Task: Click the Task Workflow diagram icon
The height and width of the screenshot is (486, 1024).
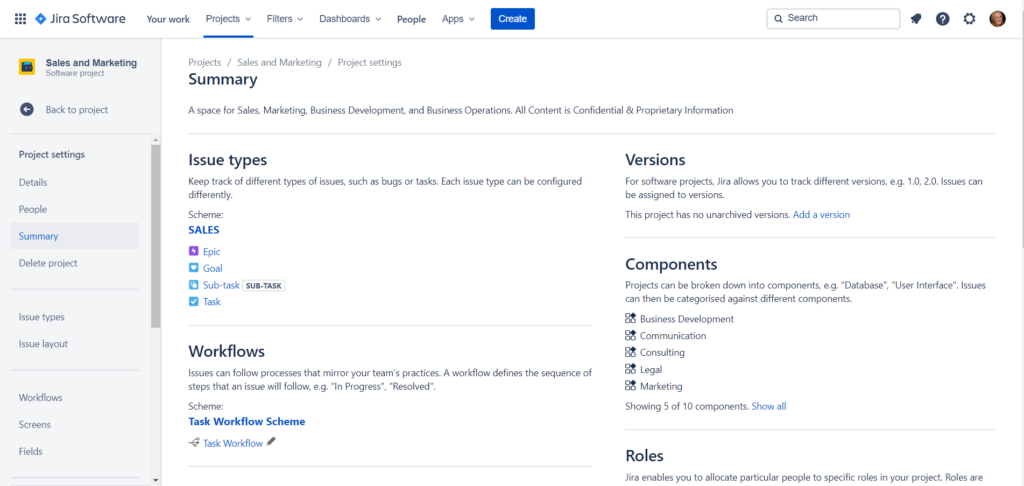Action: point(194,443)
